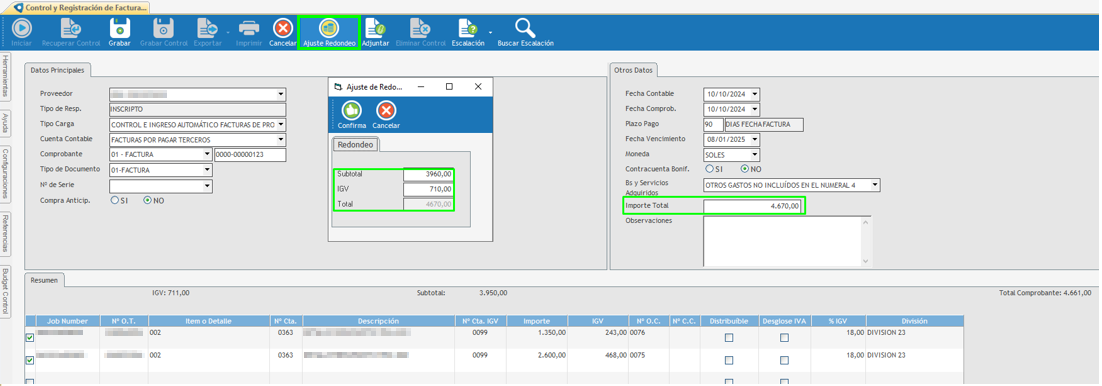
Task: Click the Descripción column header
Action: (x=377, y=321)
